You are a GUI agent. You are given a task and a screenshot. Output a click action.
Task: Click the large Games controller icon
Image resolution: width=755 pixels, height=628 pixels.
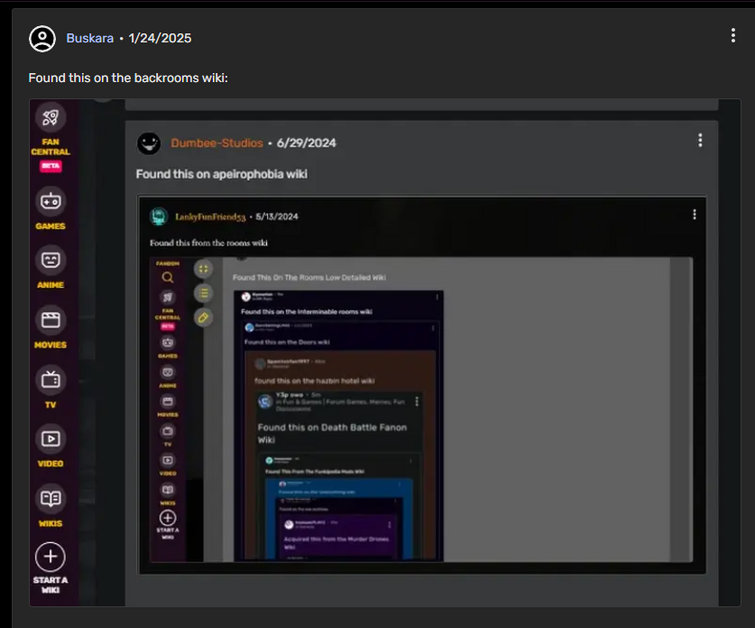51,201
